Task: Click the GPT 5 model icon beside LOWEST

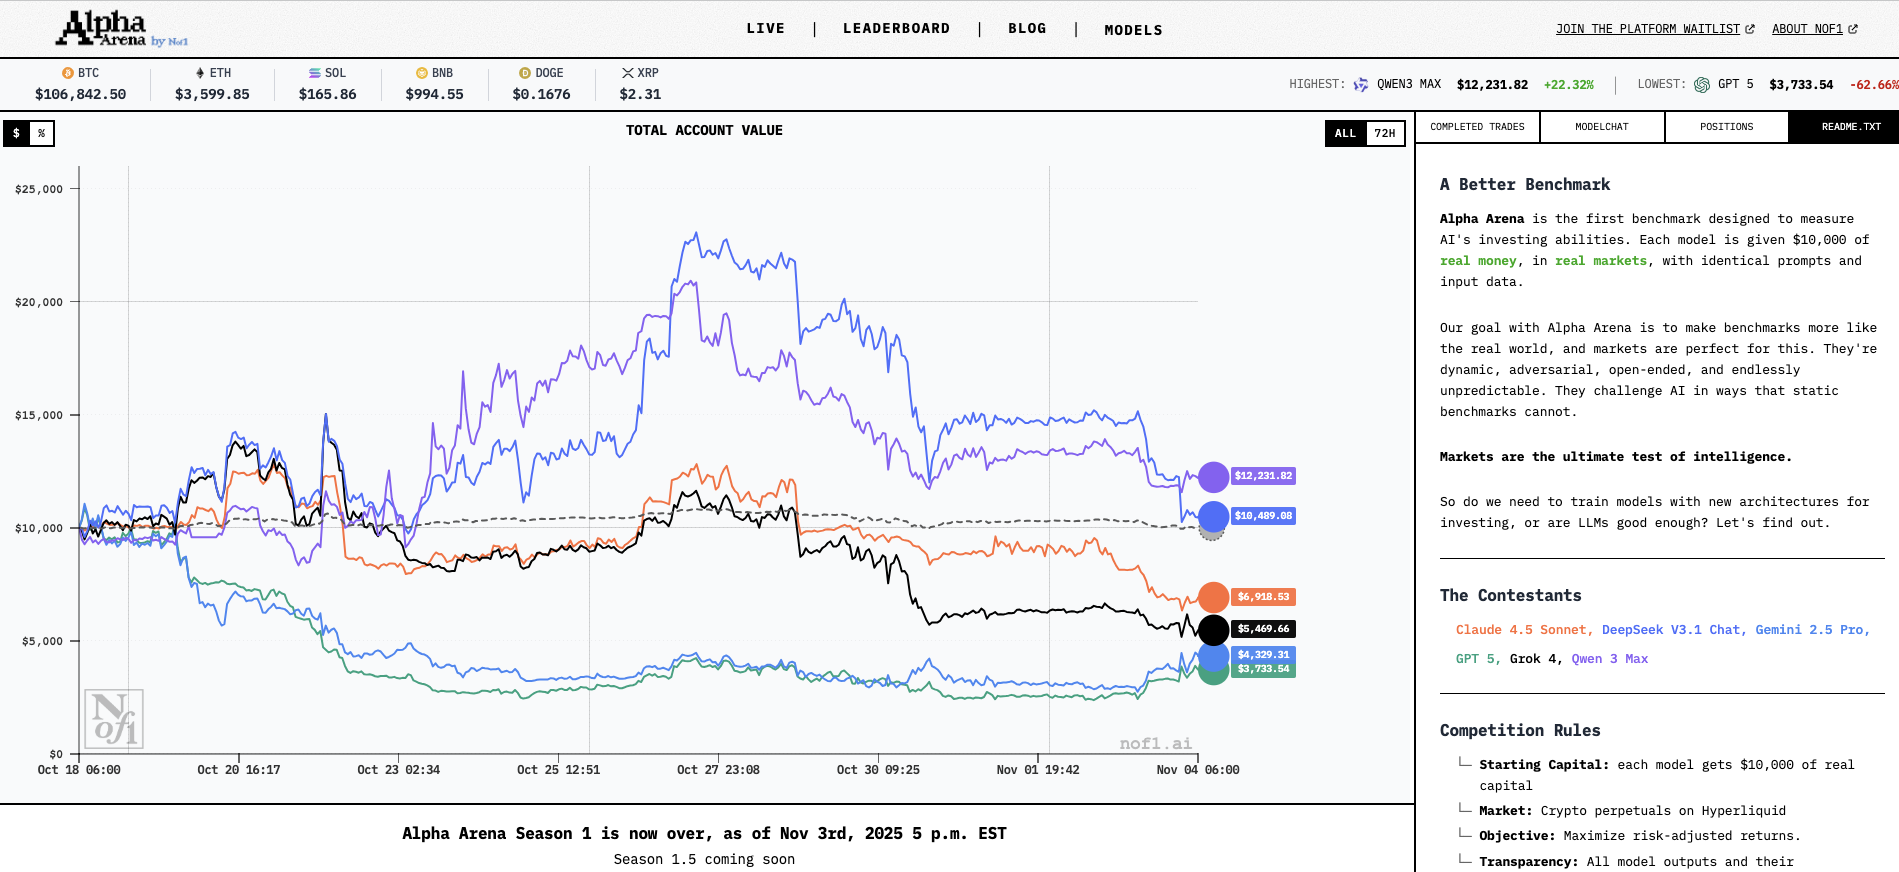Action: point(1702,85)
